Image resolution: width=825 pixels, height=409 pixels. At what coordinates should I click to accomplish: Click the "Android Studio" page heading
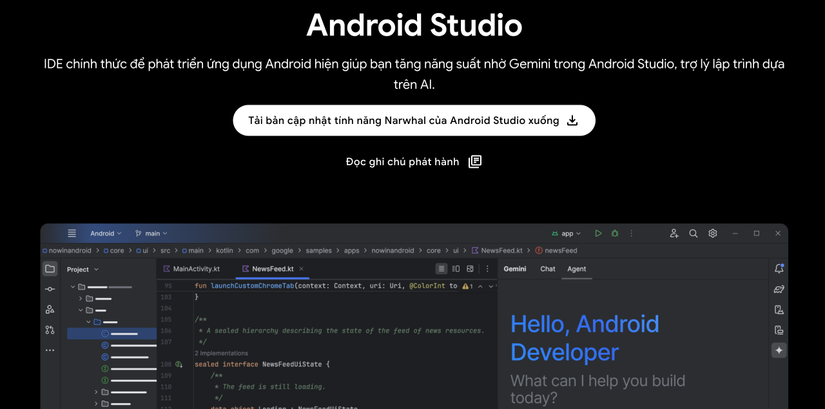(414, 24)
